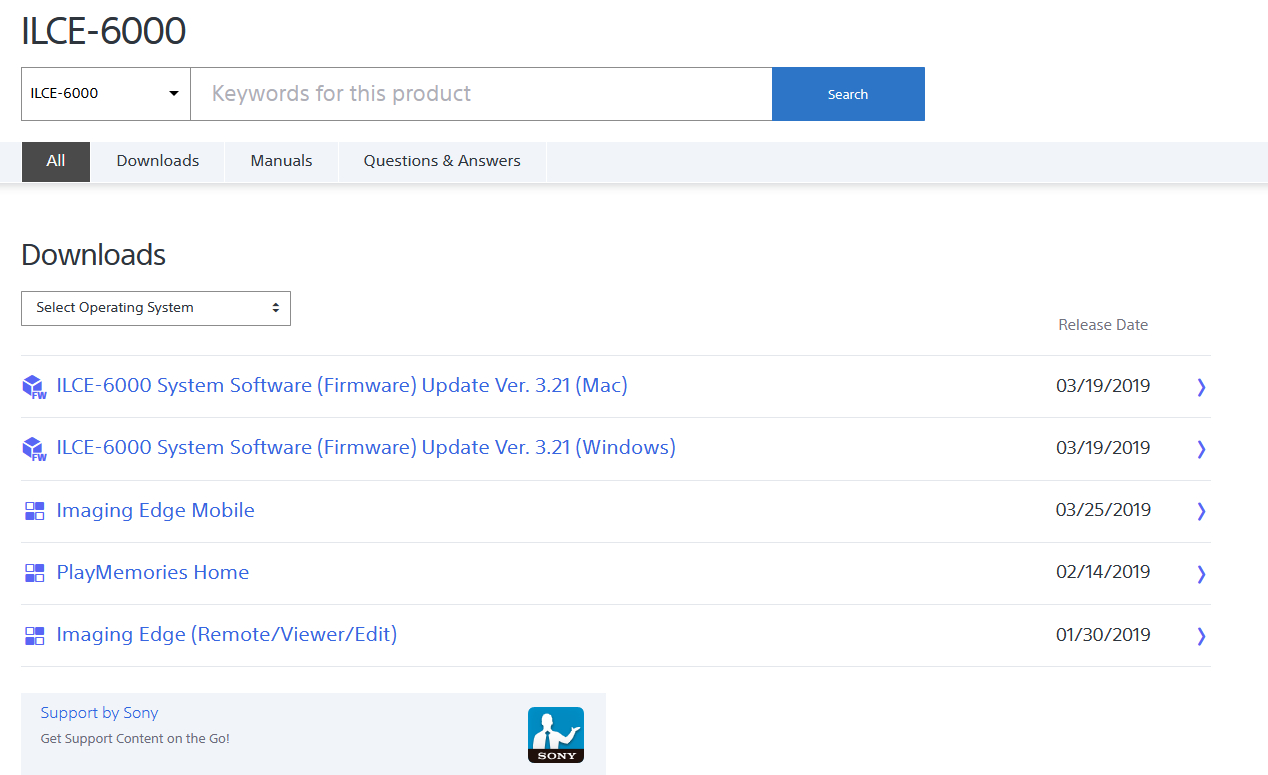Open the PlayMemories Home link
Screen dimensions: 1268x775
pyautogui.click(x=152, y=572)
